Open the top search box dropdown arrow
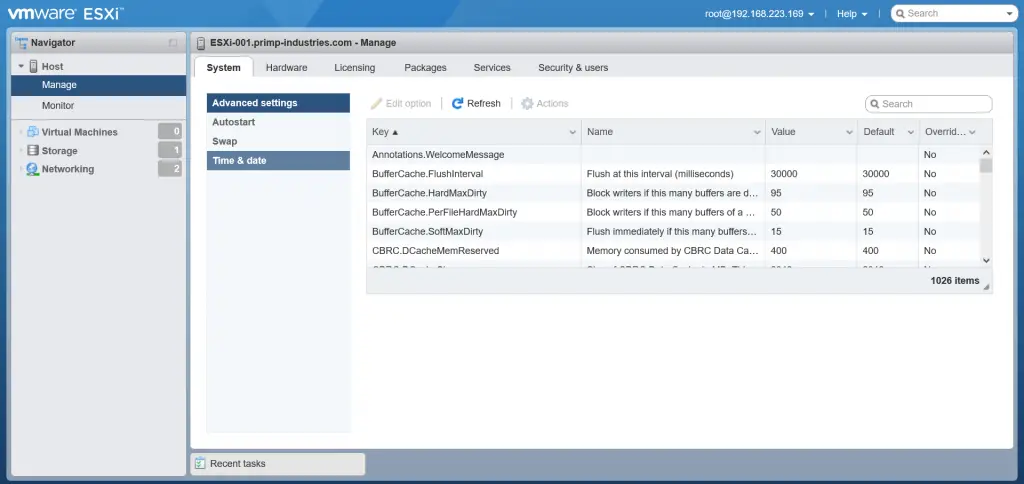This screenshot has width=1024, height=484. coord(1010,14)
